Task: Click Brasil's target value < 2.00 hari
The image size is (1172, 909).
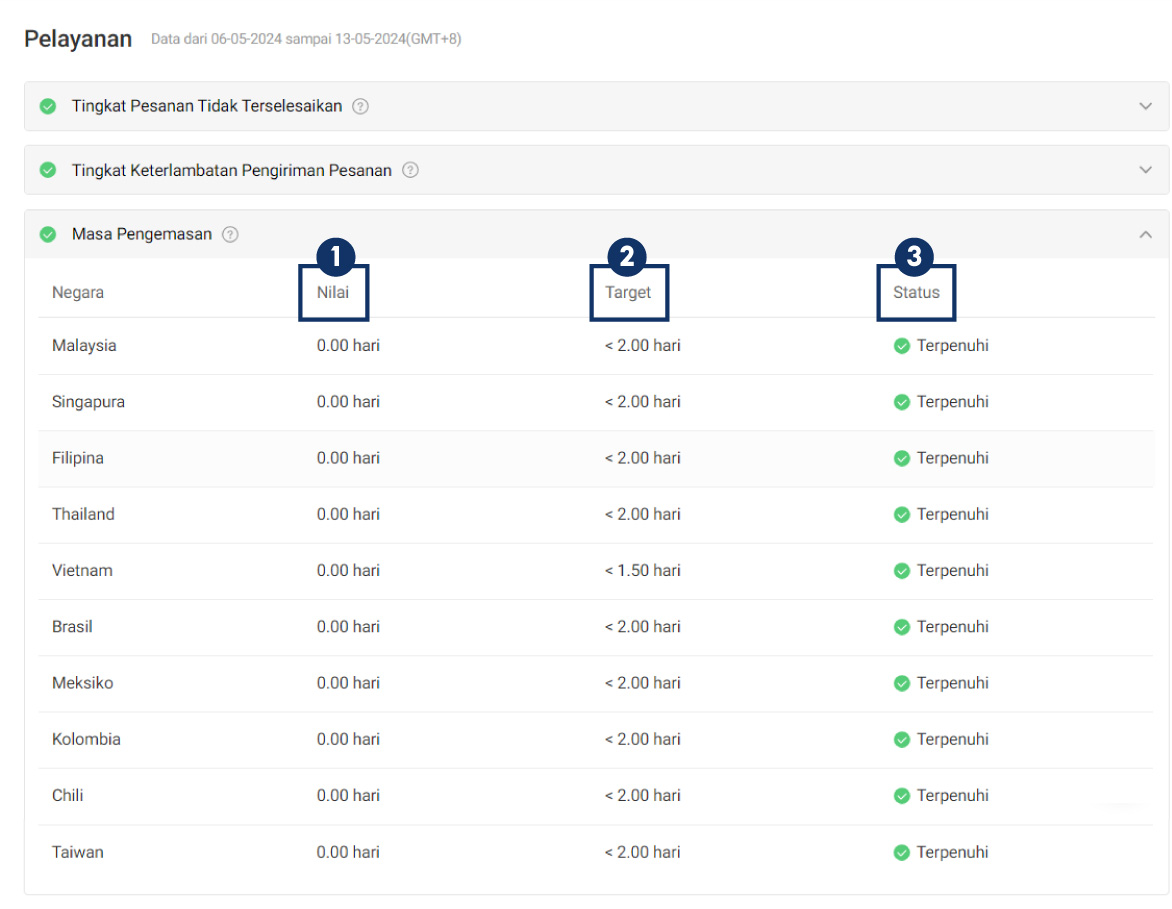Action: coord(643,626)
